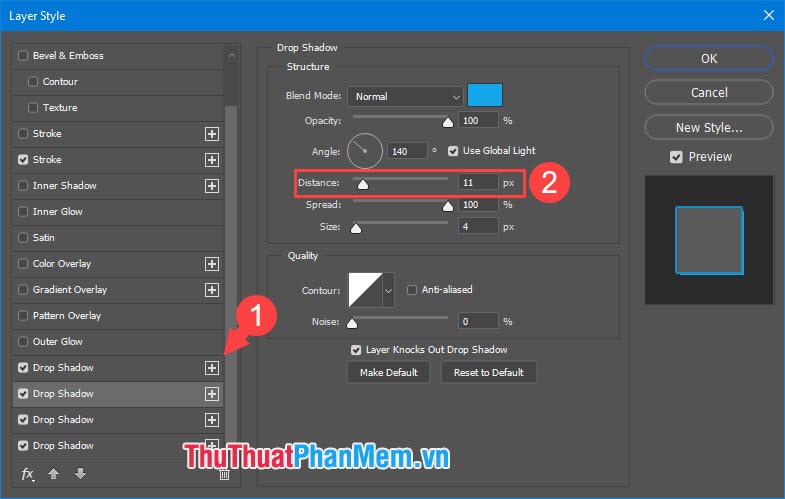Open the blue shadow color swatch
The height and width of the screenshot is (499, 785).
coord(485,95)
